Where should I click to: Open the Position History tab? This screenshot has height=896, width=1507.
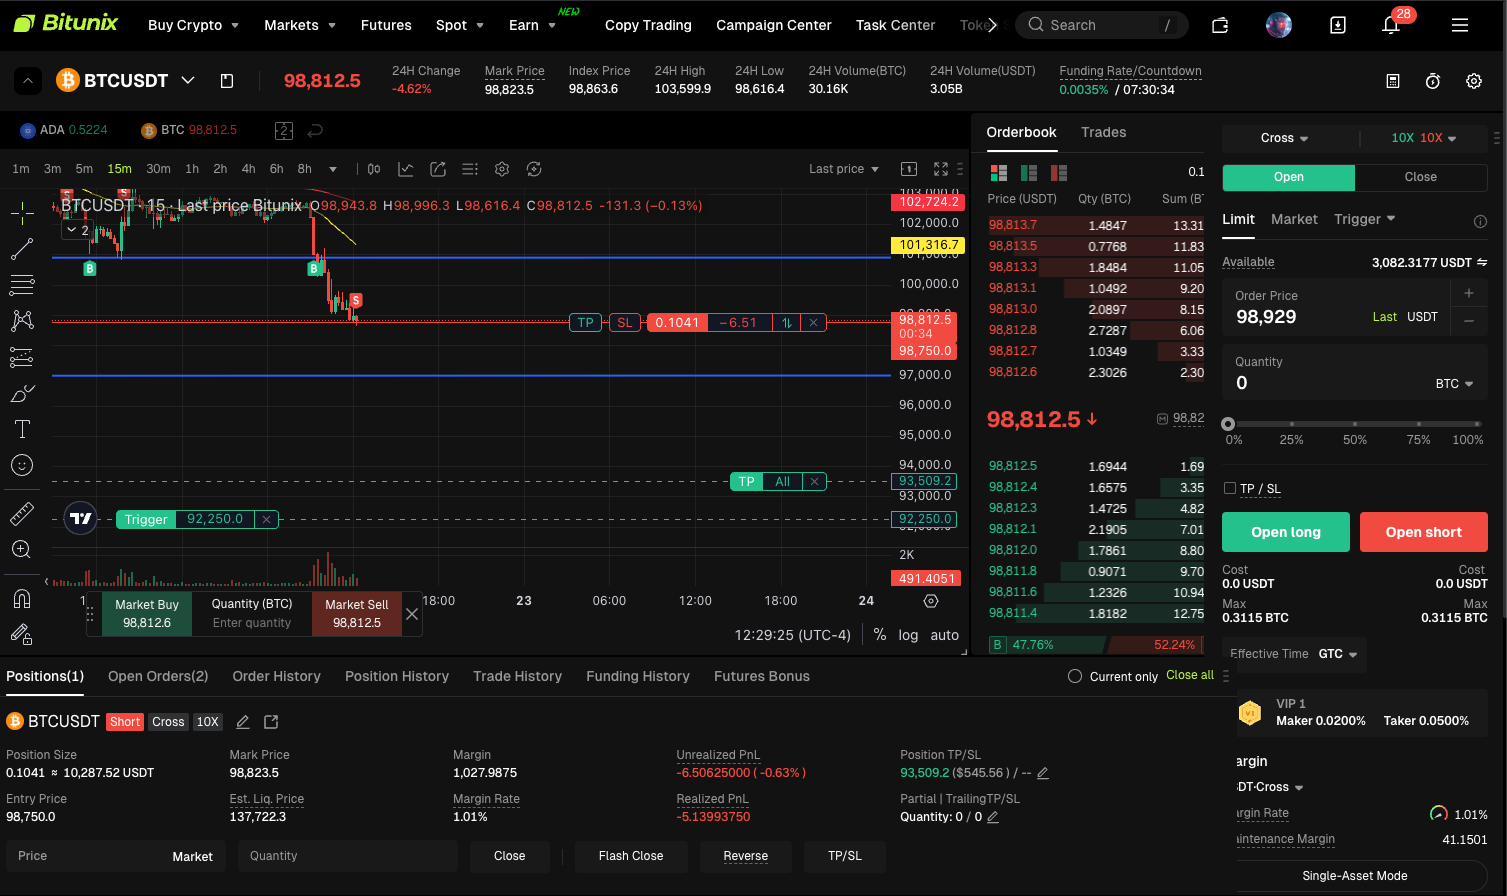(397, 676)
